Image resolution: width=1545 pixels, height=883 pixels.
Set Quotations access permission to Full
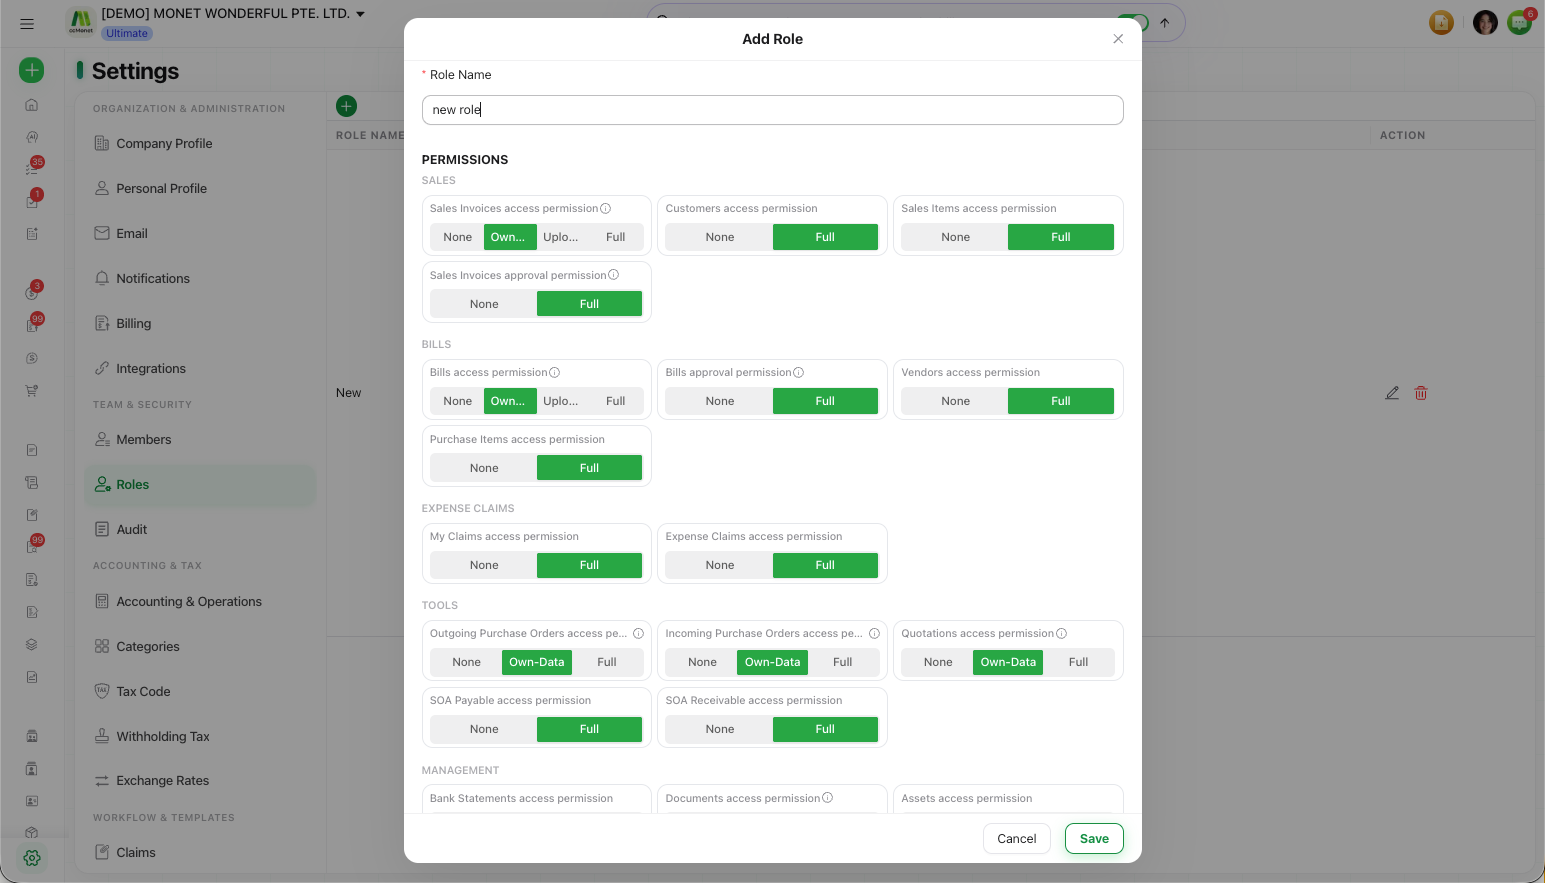click(1078, 662)
